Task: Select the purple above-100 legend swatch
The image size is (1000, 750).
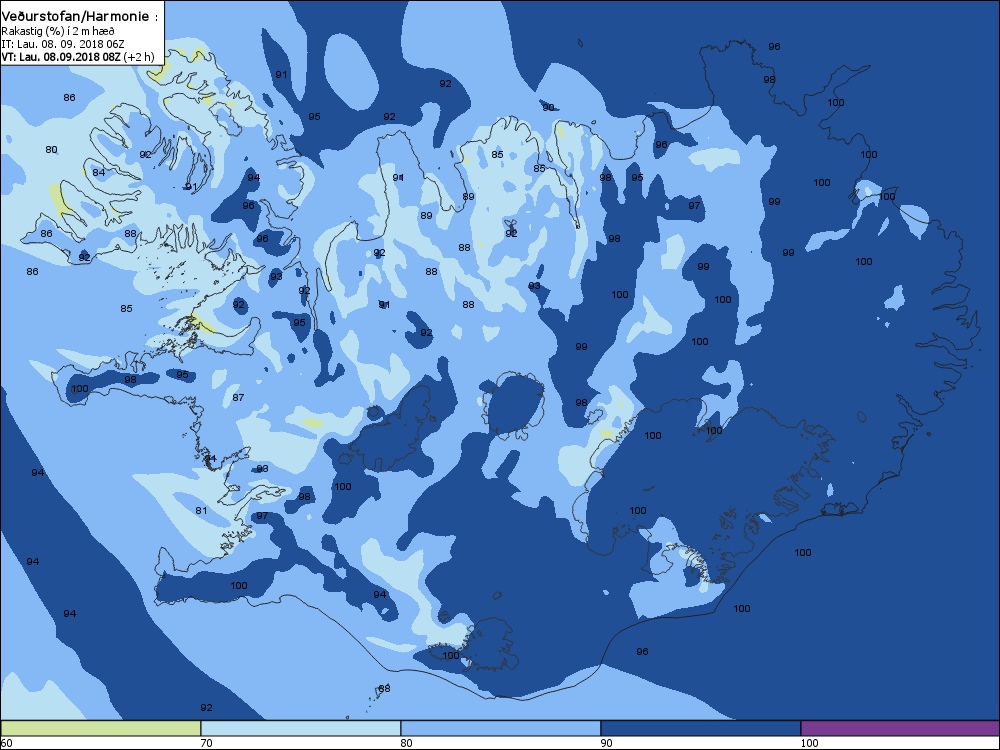Action: click(x=900, y=728)
